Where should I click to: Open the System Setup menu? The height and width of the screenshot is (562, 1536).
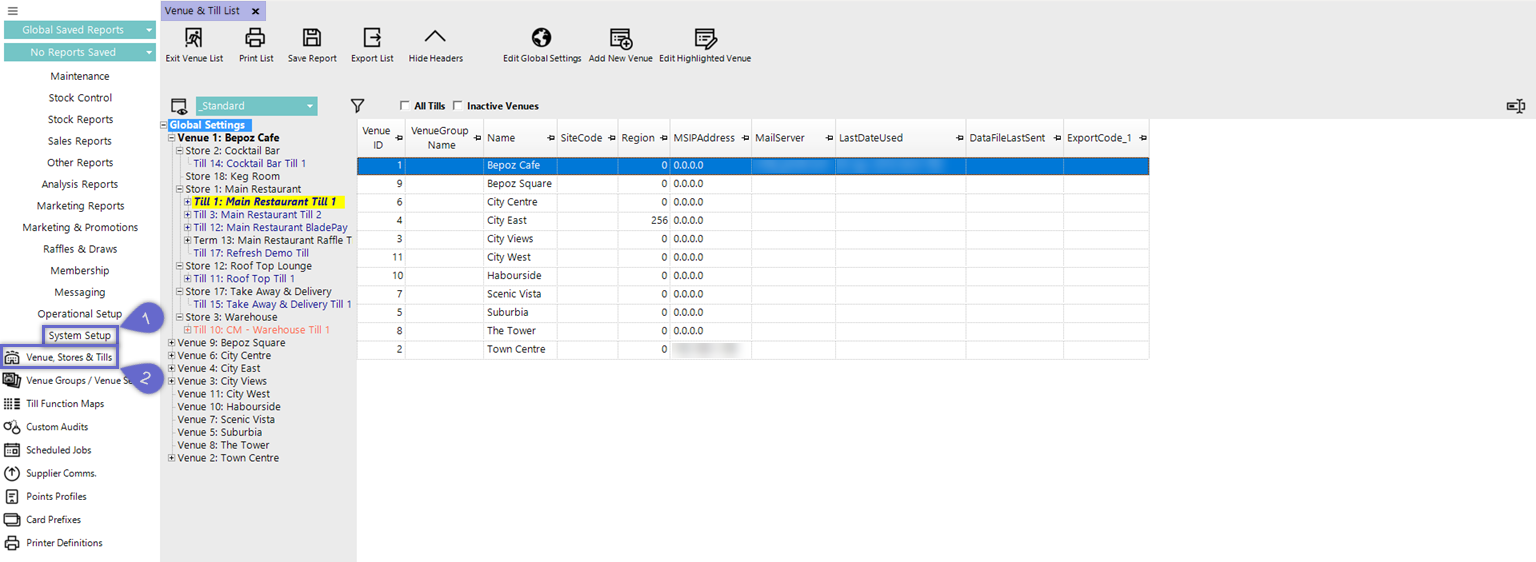point(80,335)
